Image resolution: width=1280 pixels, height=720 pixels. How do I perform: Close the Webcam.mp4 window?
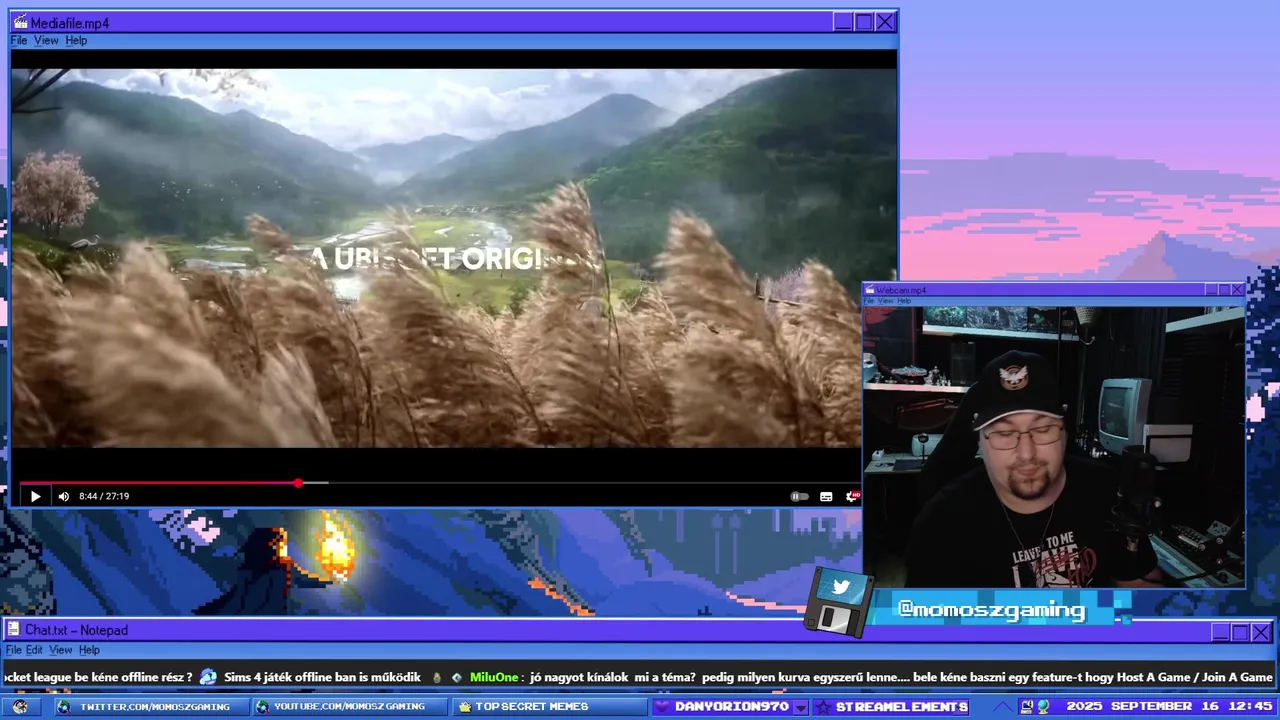(x=1237, y=290)
